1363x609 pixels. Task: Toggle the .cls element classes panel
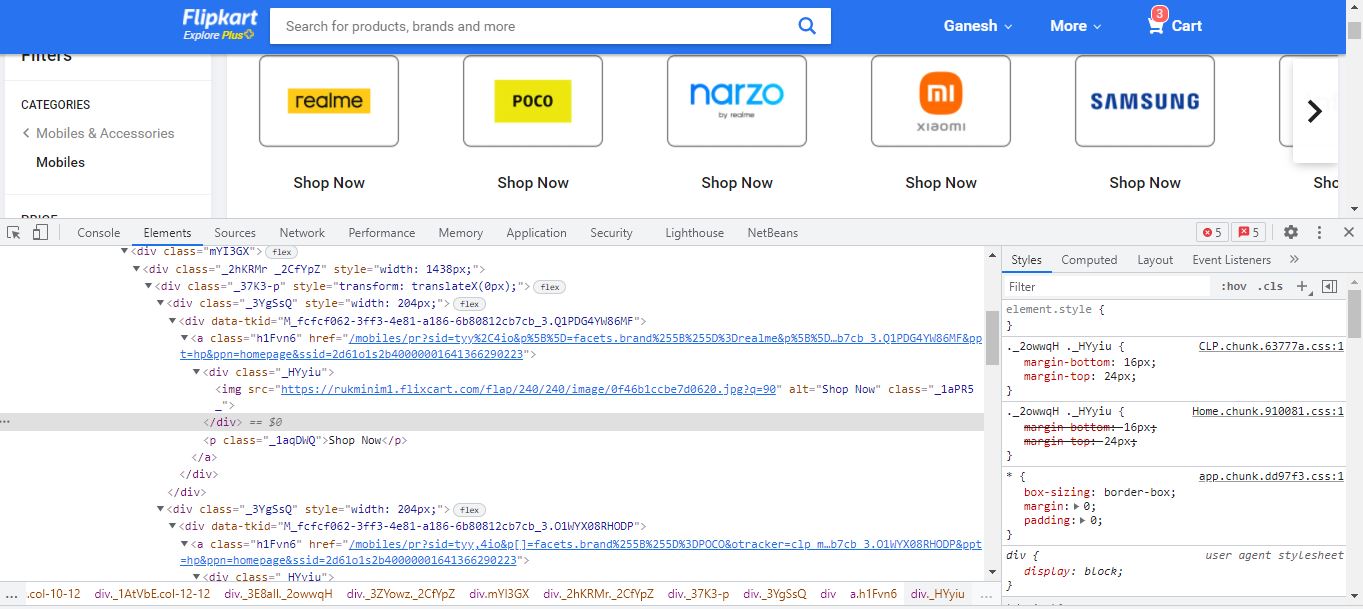(1270, 286)
